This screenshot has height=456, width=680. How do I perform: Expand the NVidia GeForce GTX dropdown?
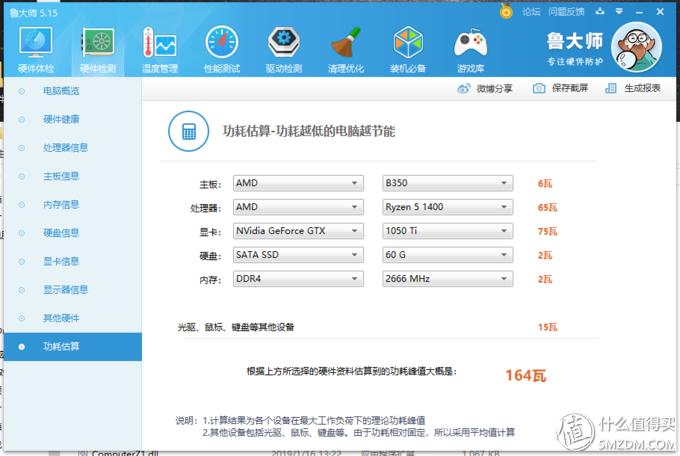click(298, 231)
